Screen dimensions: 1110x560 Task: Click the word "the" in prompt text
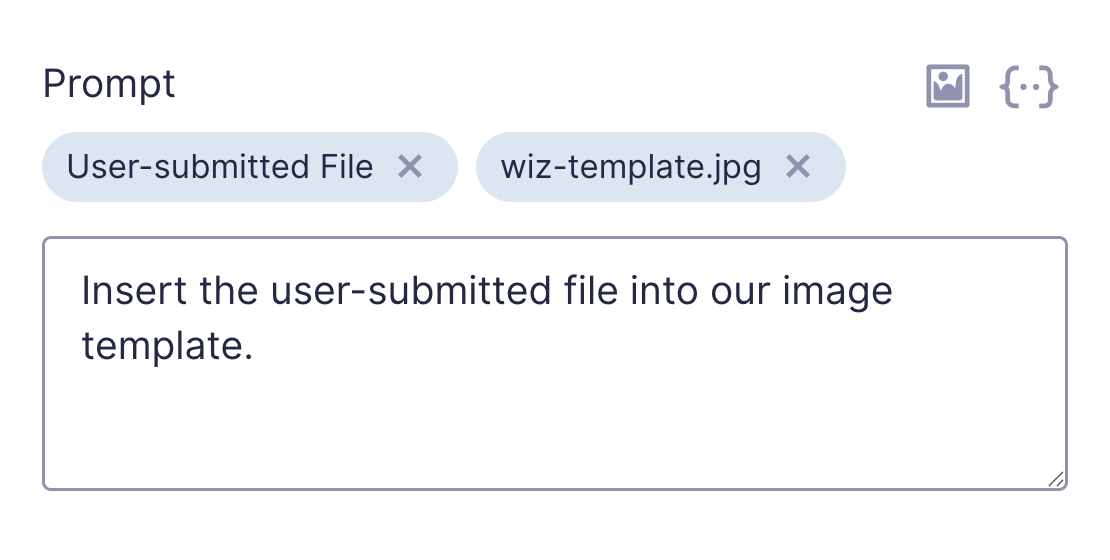[x=229, y=291]
